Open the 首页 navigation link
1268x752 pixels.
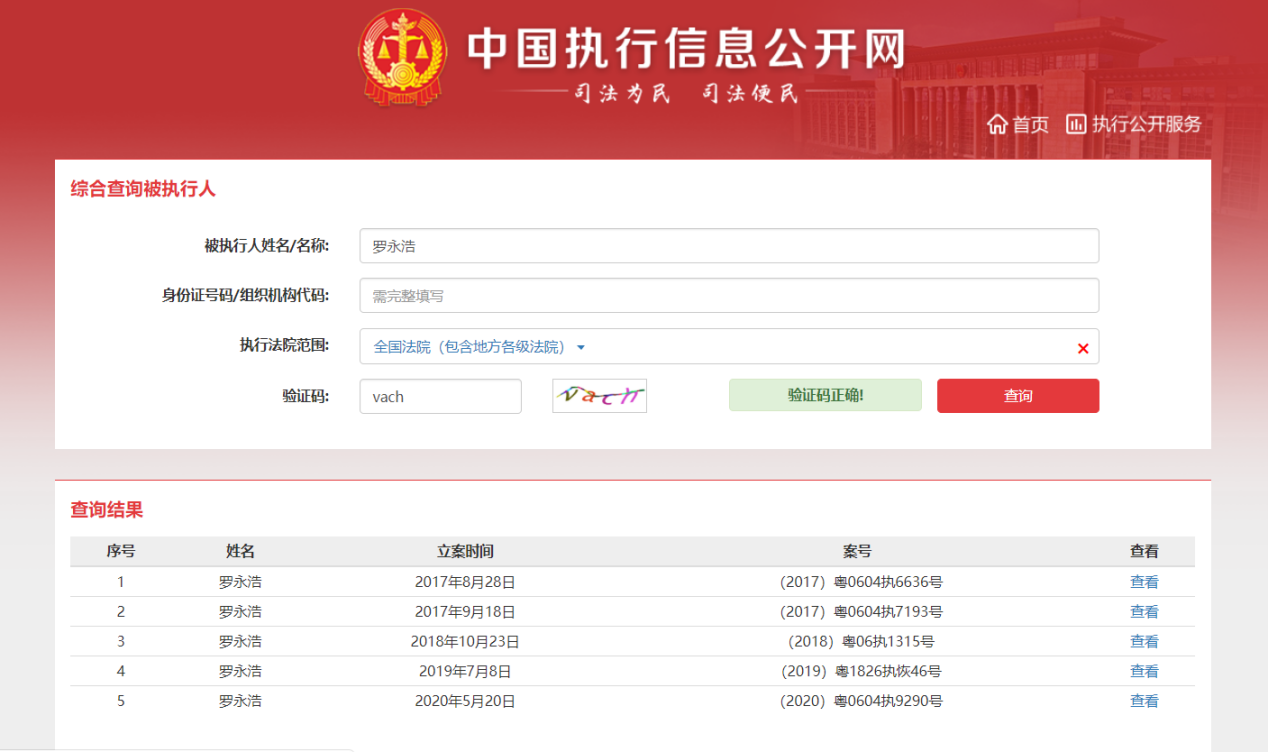(x=1030, y=124)
